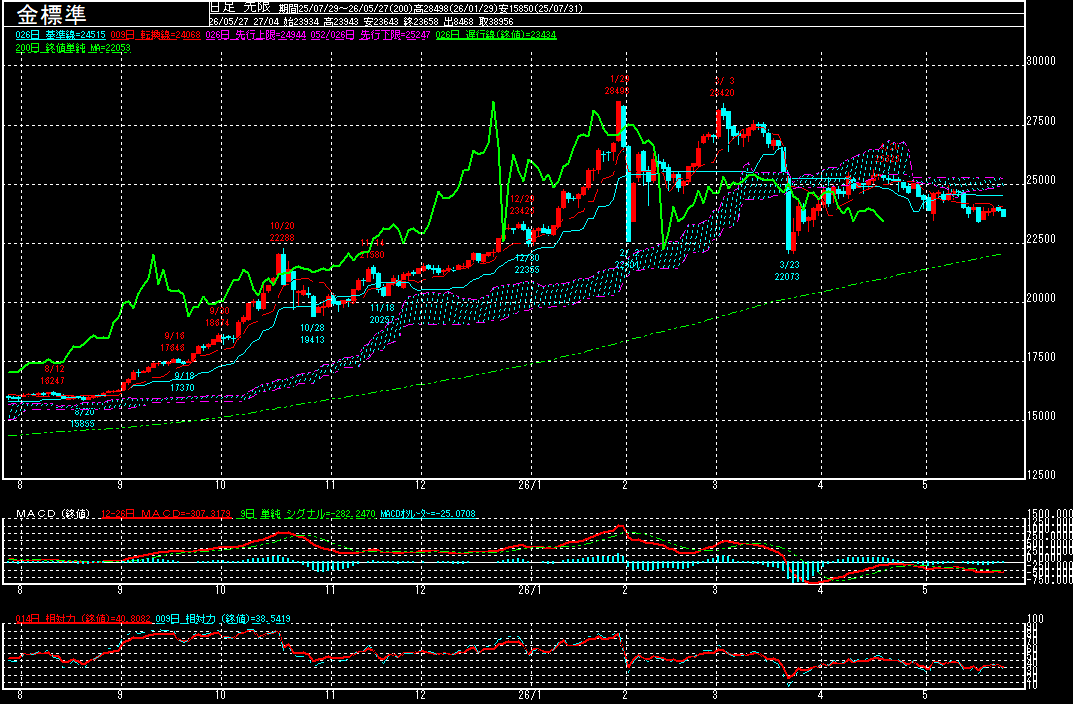Click the 3/23 low price marker 22073
1080x706 pixels.
pos(787,276)
